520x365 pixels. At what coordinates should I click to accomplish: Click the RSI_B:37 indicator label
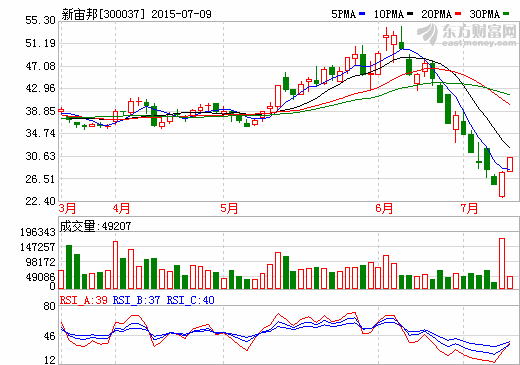[136, 300]
